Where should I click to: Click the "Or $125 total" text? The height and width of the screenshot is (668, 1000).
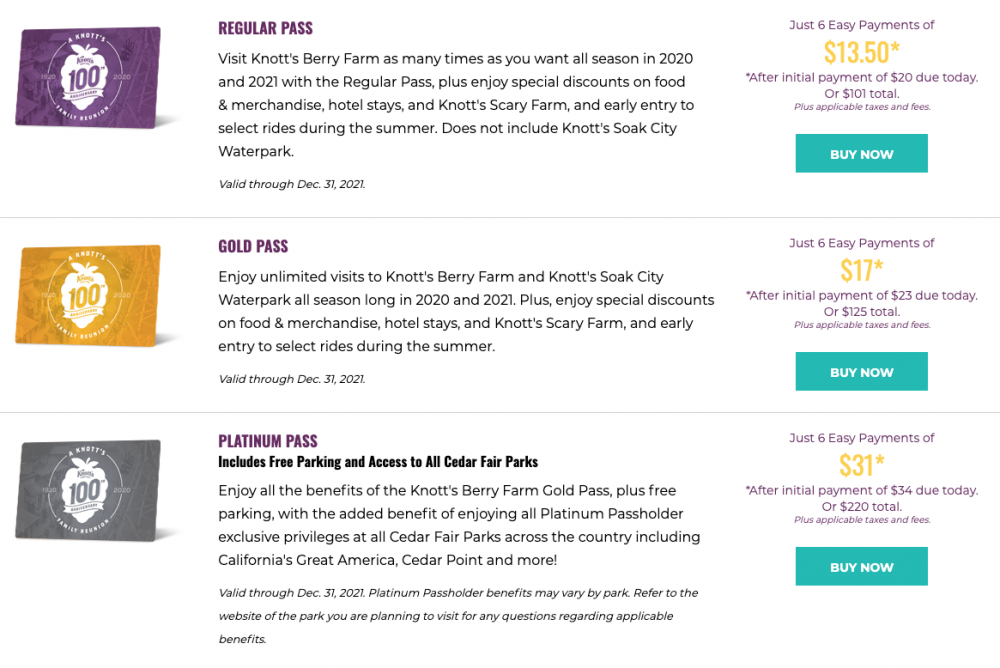(861, 311)
